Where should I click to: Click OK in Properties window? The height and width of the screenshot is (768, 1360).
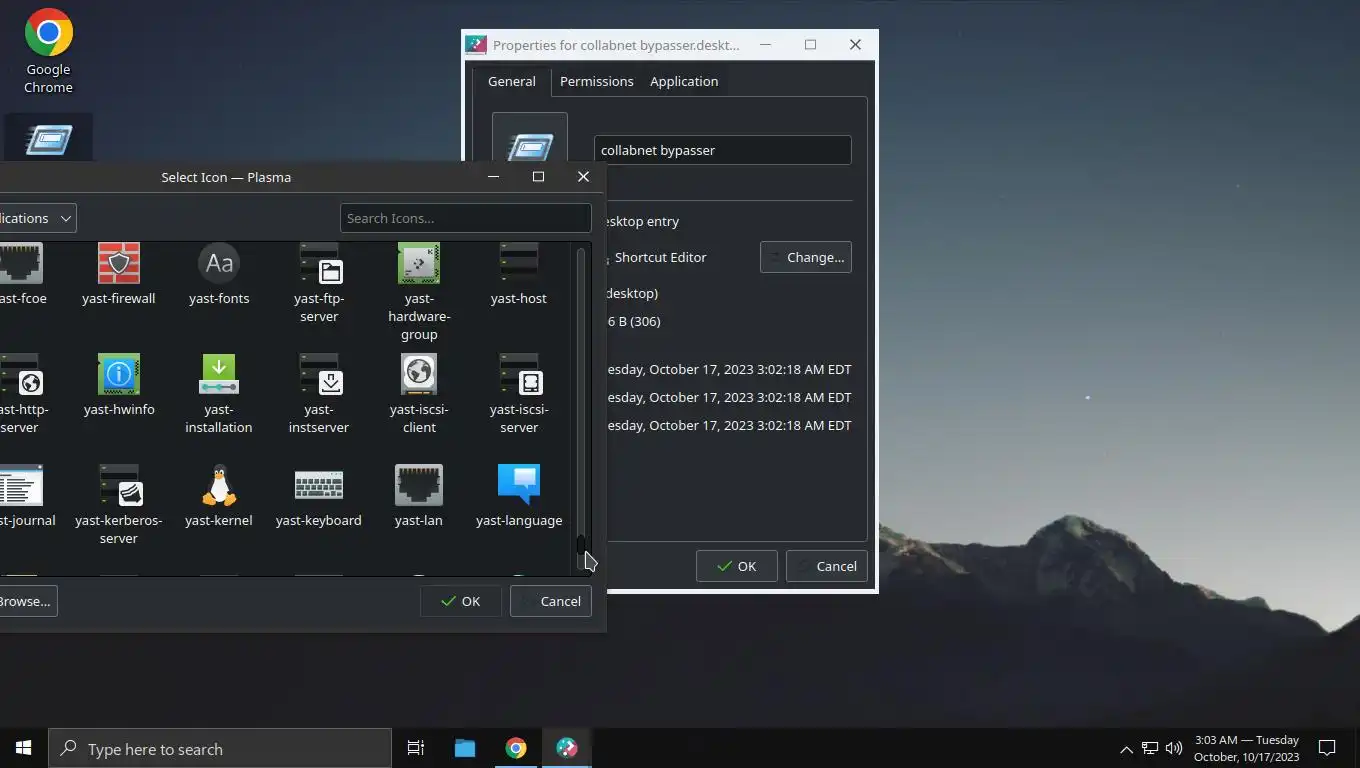[737, 566]
